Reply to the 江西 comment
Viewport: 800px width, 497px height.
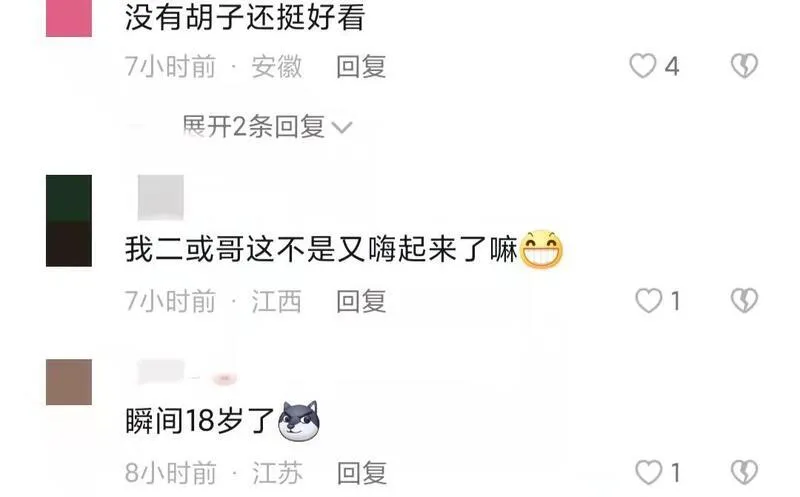click(x=361, y=301)
